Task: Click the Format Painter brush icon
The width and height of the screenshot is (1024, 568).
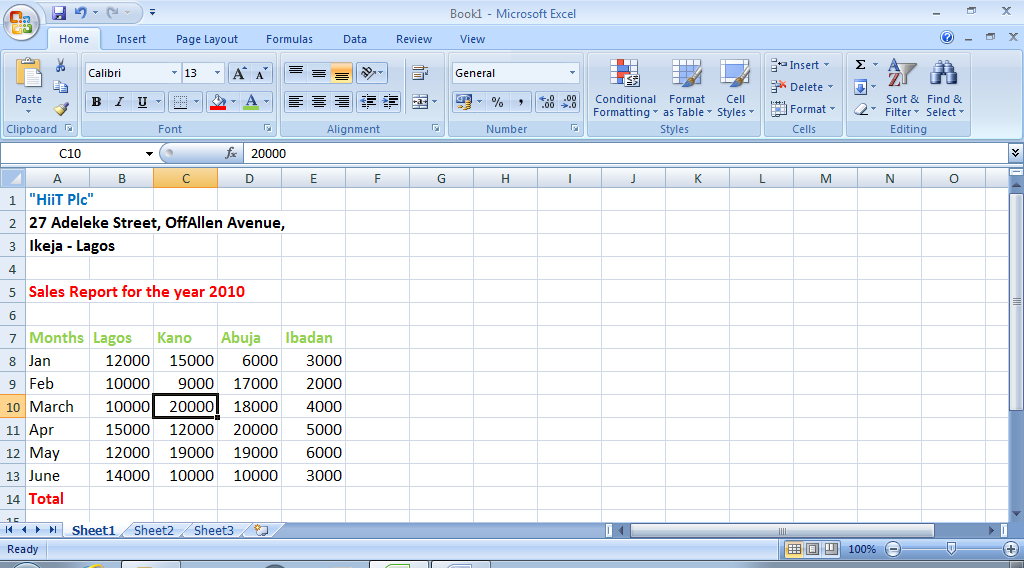Action: (x=61, y=109)
